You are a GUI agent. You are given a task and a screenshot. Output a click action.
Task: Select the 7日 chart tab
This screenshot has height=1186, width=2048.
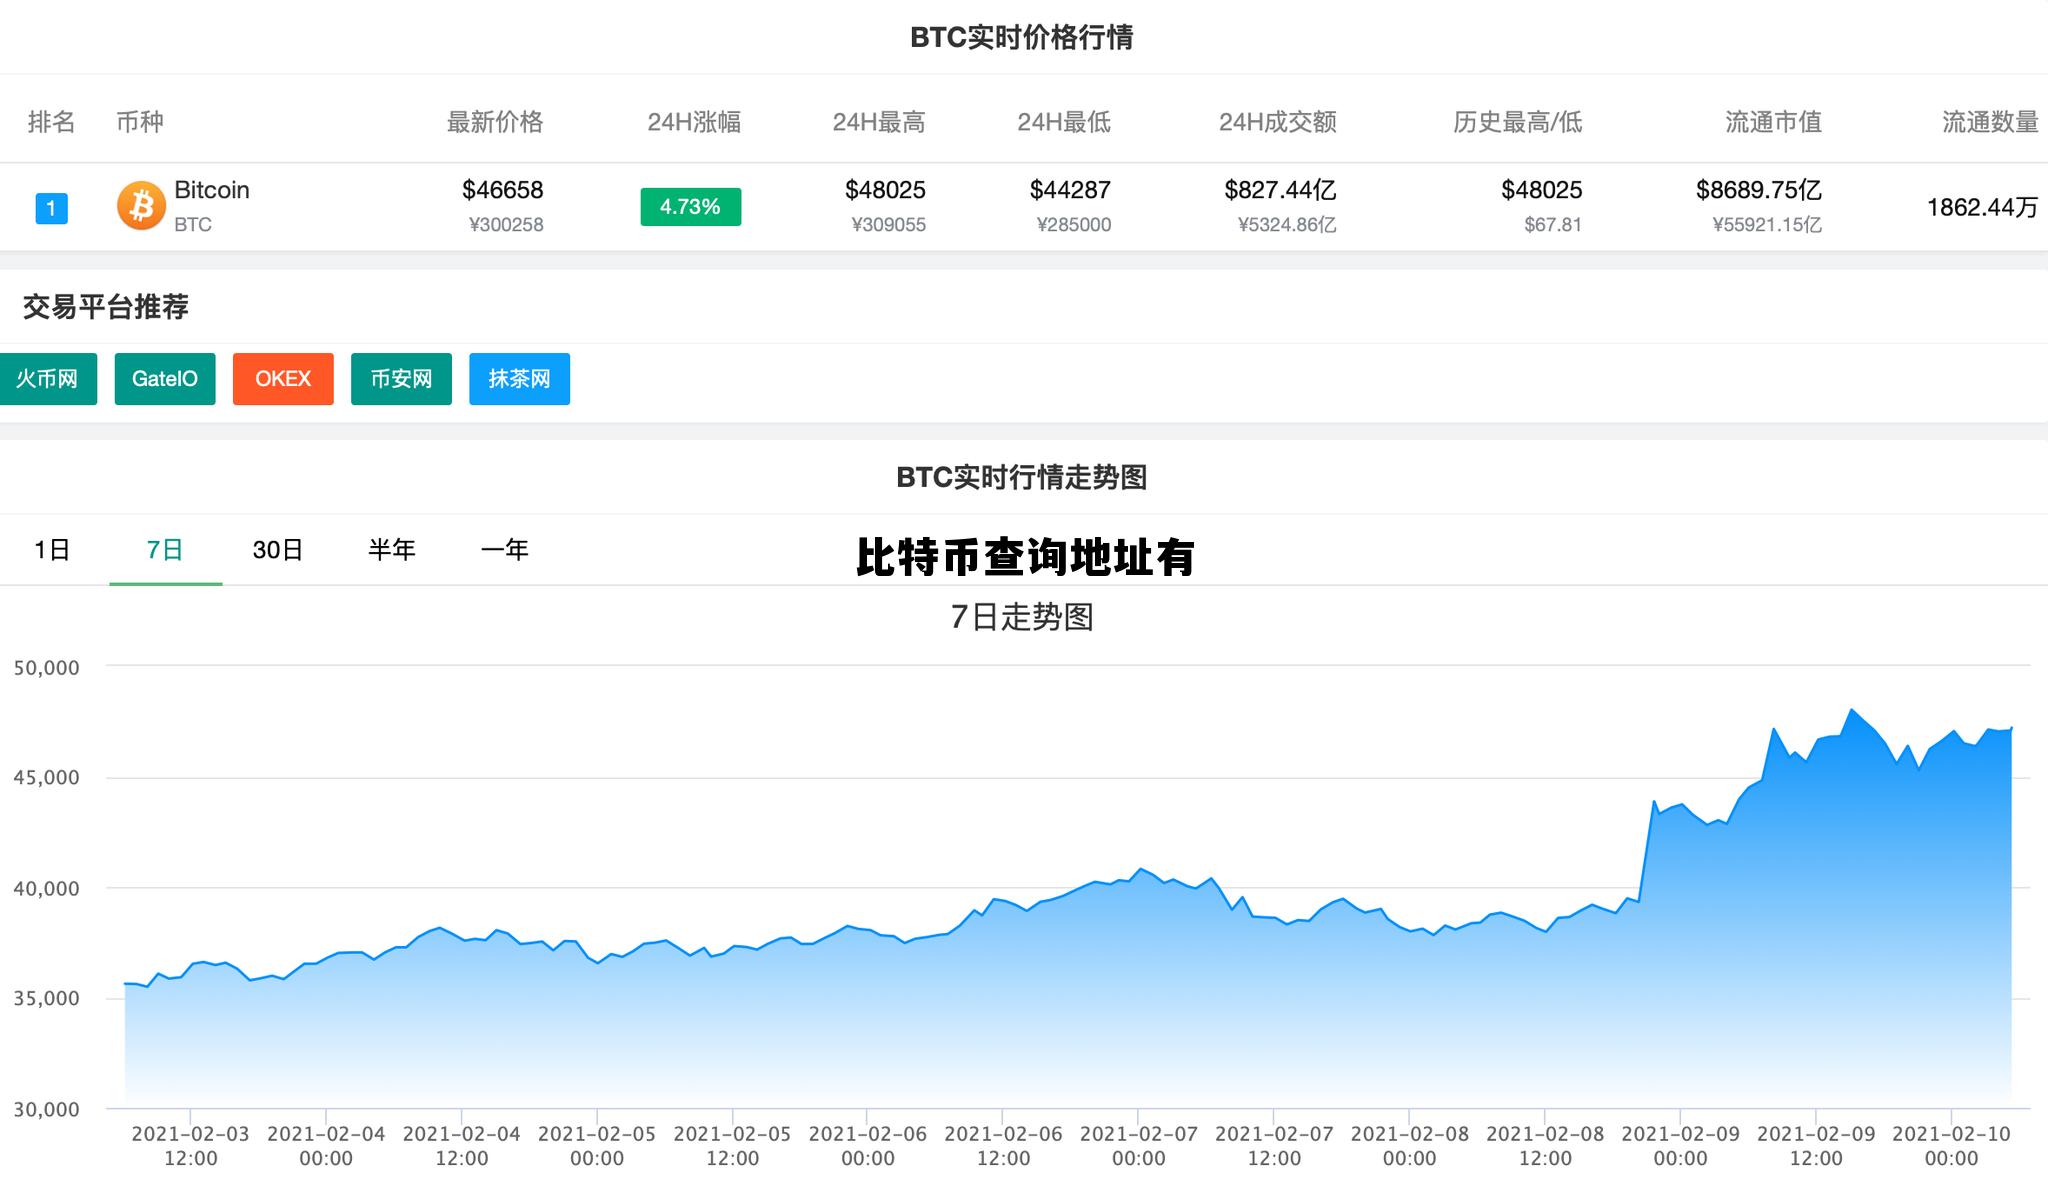[x=165, y=549]
